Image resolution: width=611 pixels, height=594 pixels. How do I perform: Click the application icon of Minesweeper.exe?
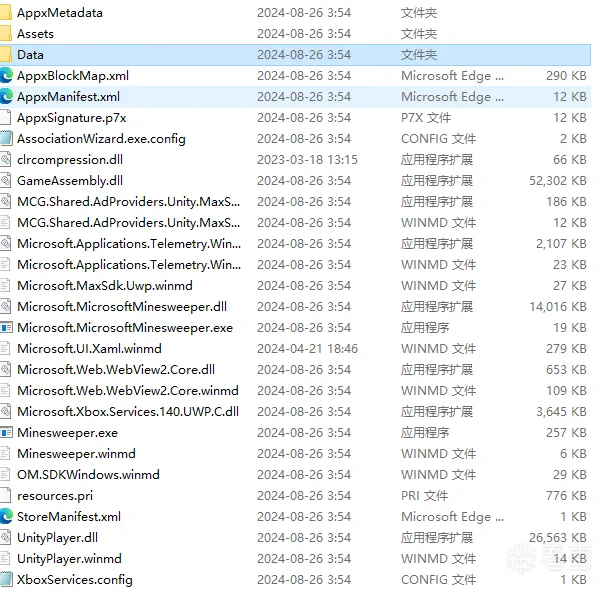click(x=6, y=433)
